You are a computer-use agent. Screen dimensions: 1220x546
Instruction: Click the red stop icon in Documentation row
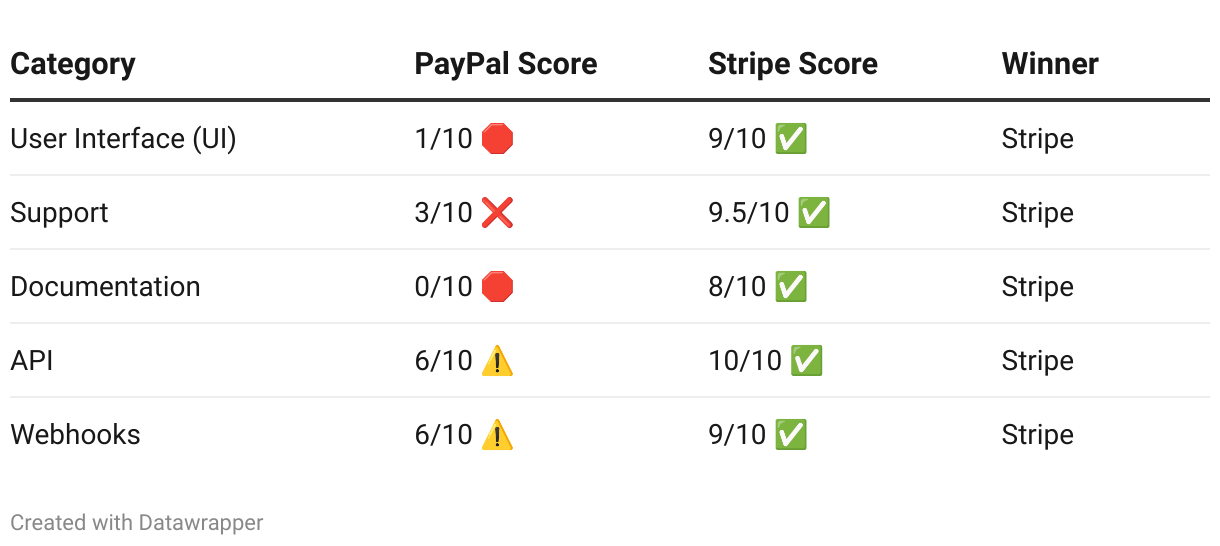click(497, 287)
